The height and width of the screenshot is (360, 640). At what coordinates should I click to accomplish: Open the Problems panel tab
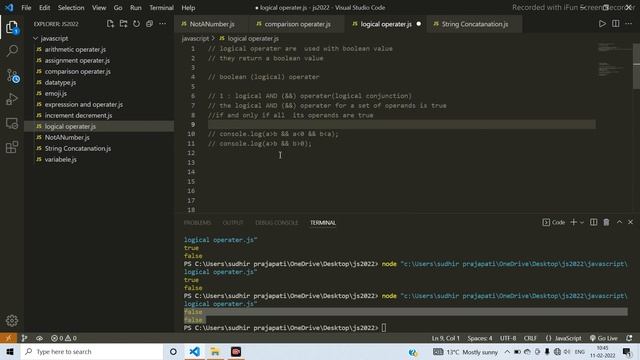tap(198, 222)
